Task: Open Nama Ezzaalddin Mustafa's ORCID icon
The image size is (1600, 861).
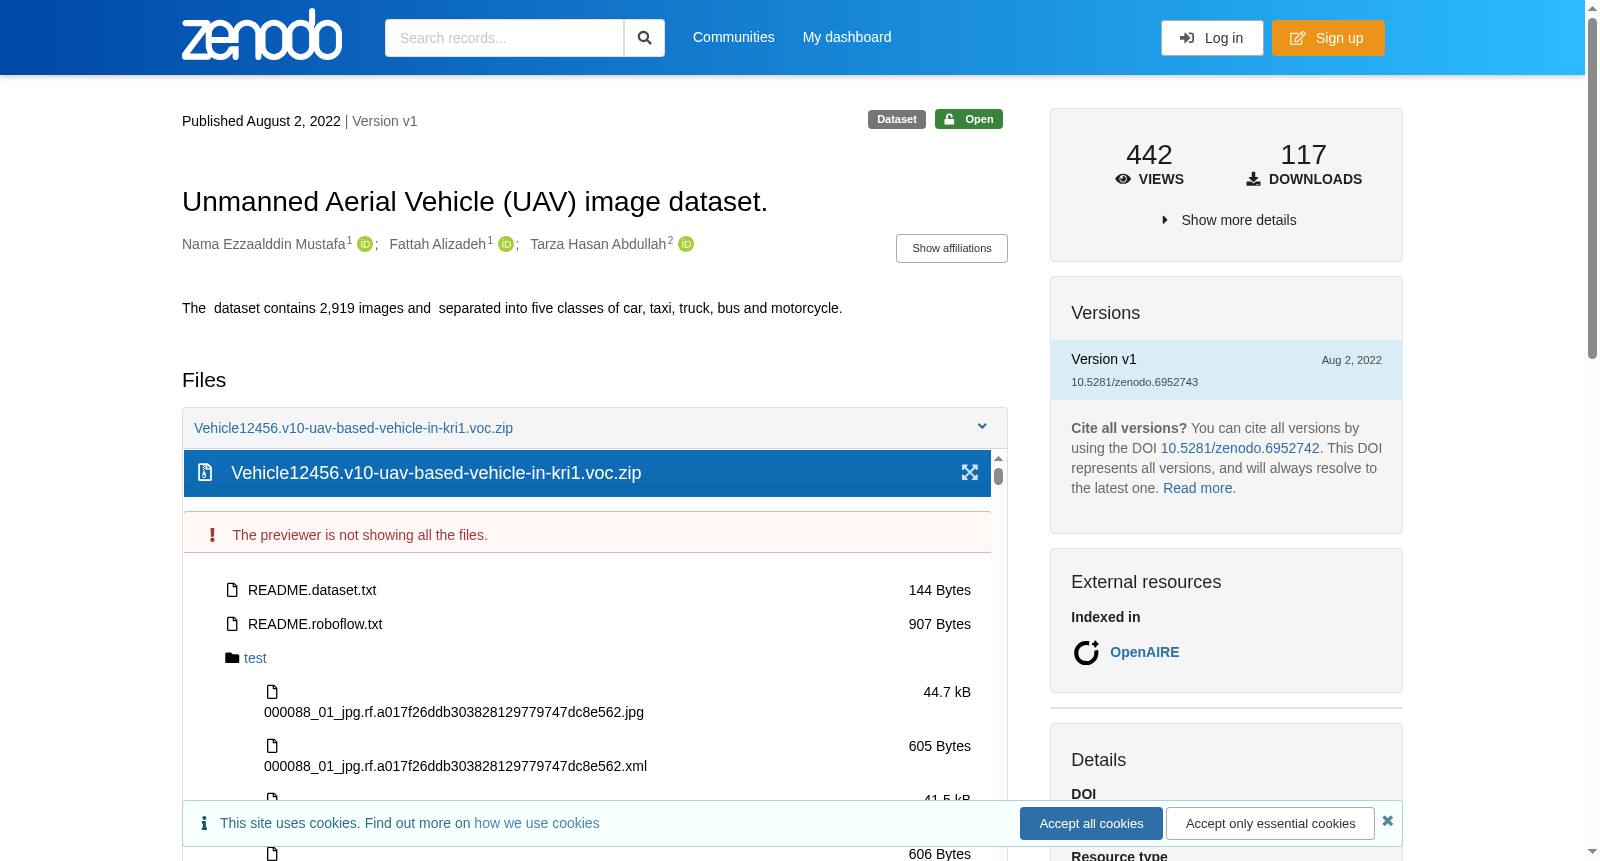Action: click(x=365, y=244)
